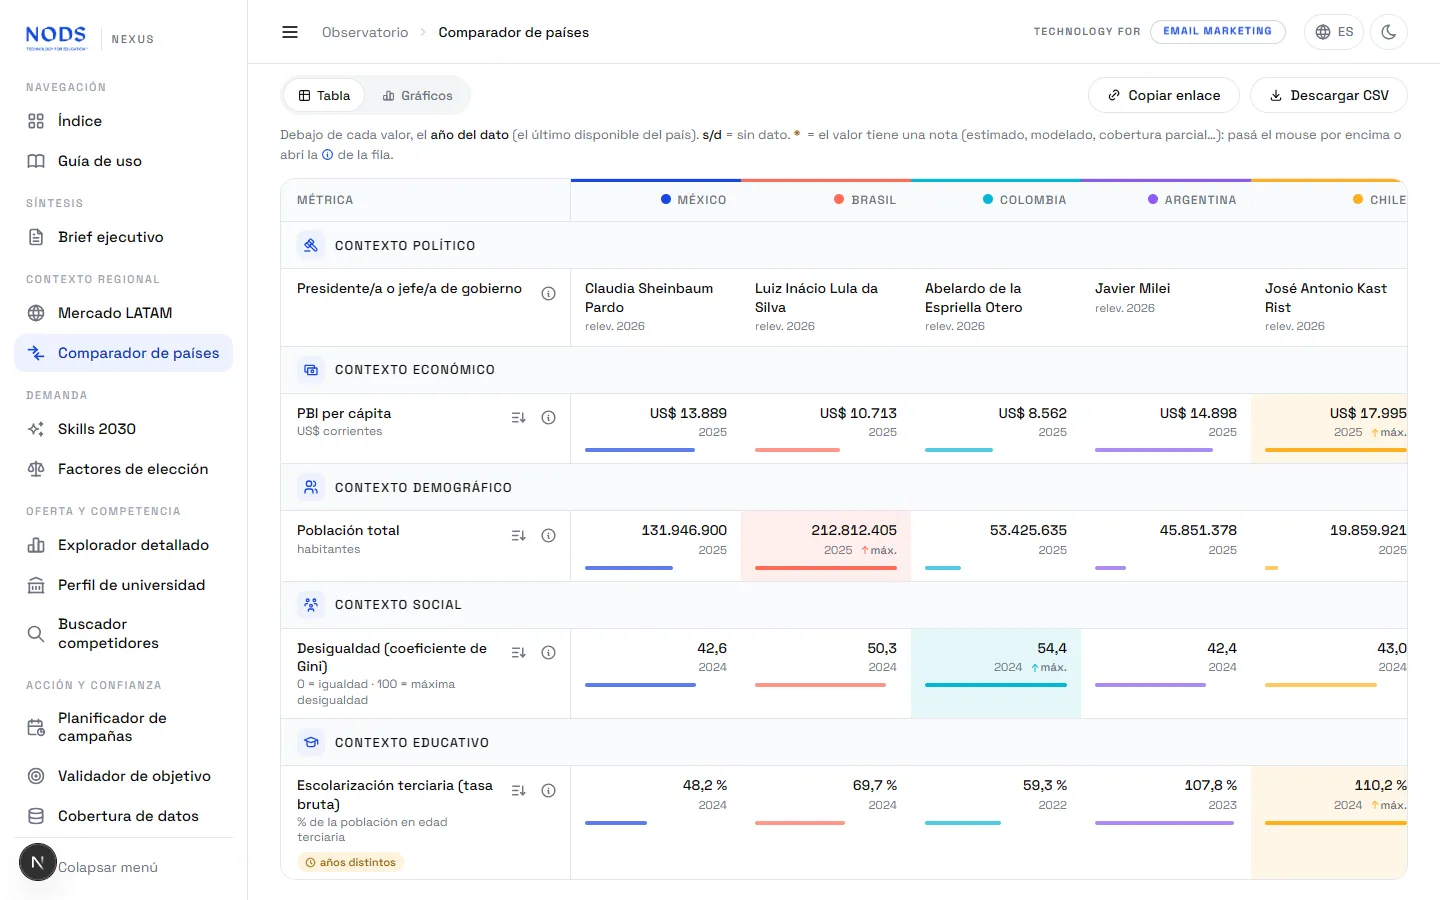Click the N avatar badge

click(x=38, y=862)
